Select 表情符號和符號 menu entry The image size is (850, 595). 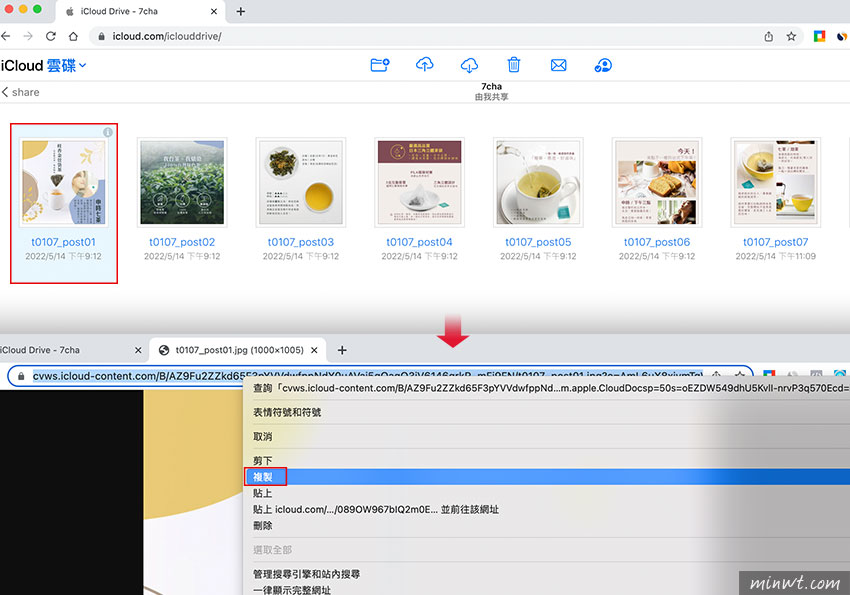[x=546, y=412]
